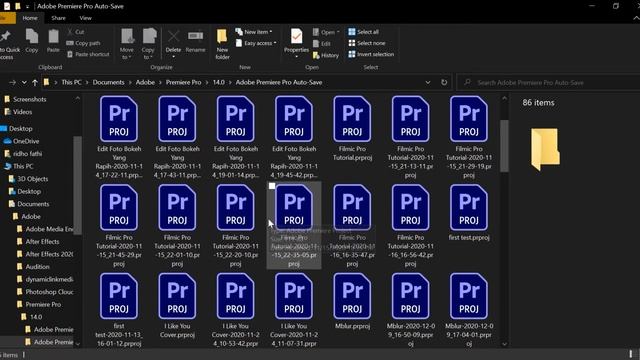The height and width of the screenshot is (360, 640).
Task: Select Mblur.prproj file
Action: click(352, 301)
